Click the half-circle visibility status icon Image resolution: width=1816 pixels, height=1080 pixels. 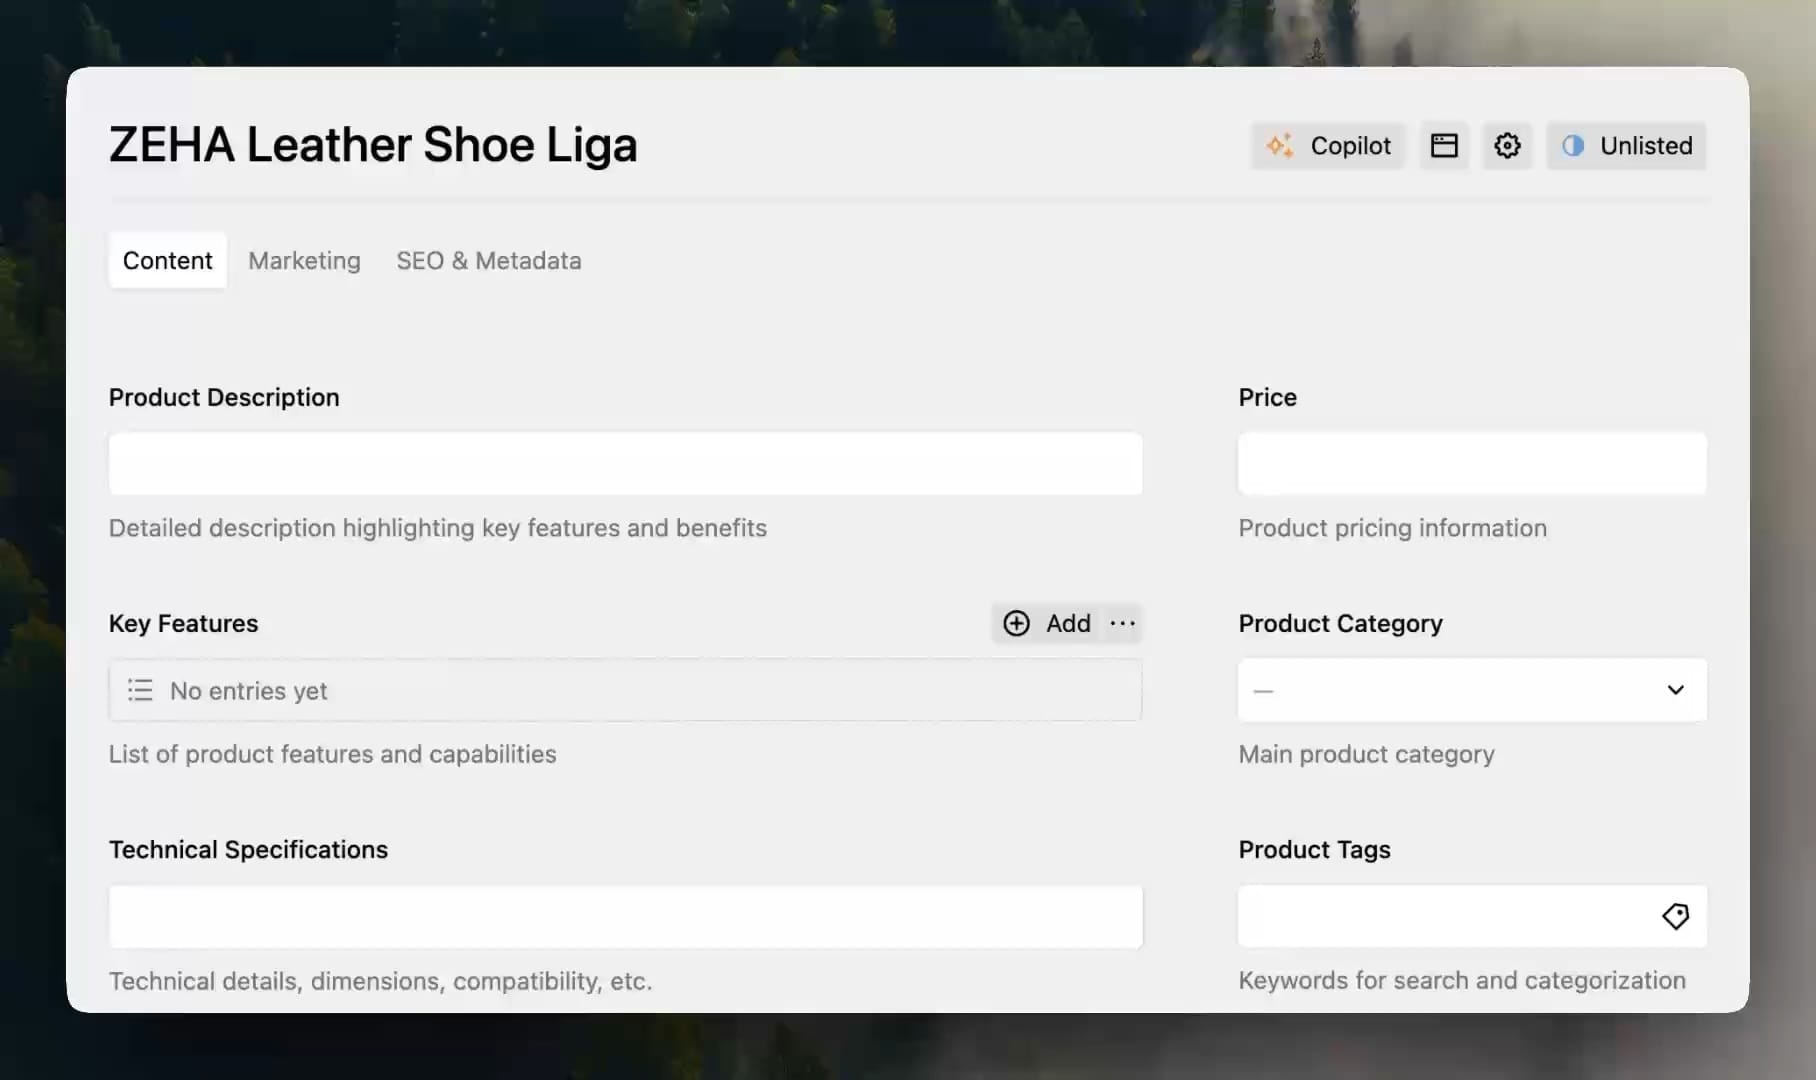coord(1573,146)
